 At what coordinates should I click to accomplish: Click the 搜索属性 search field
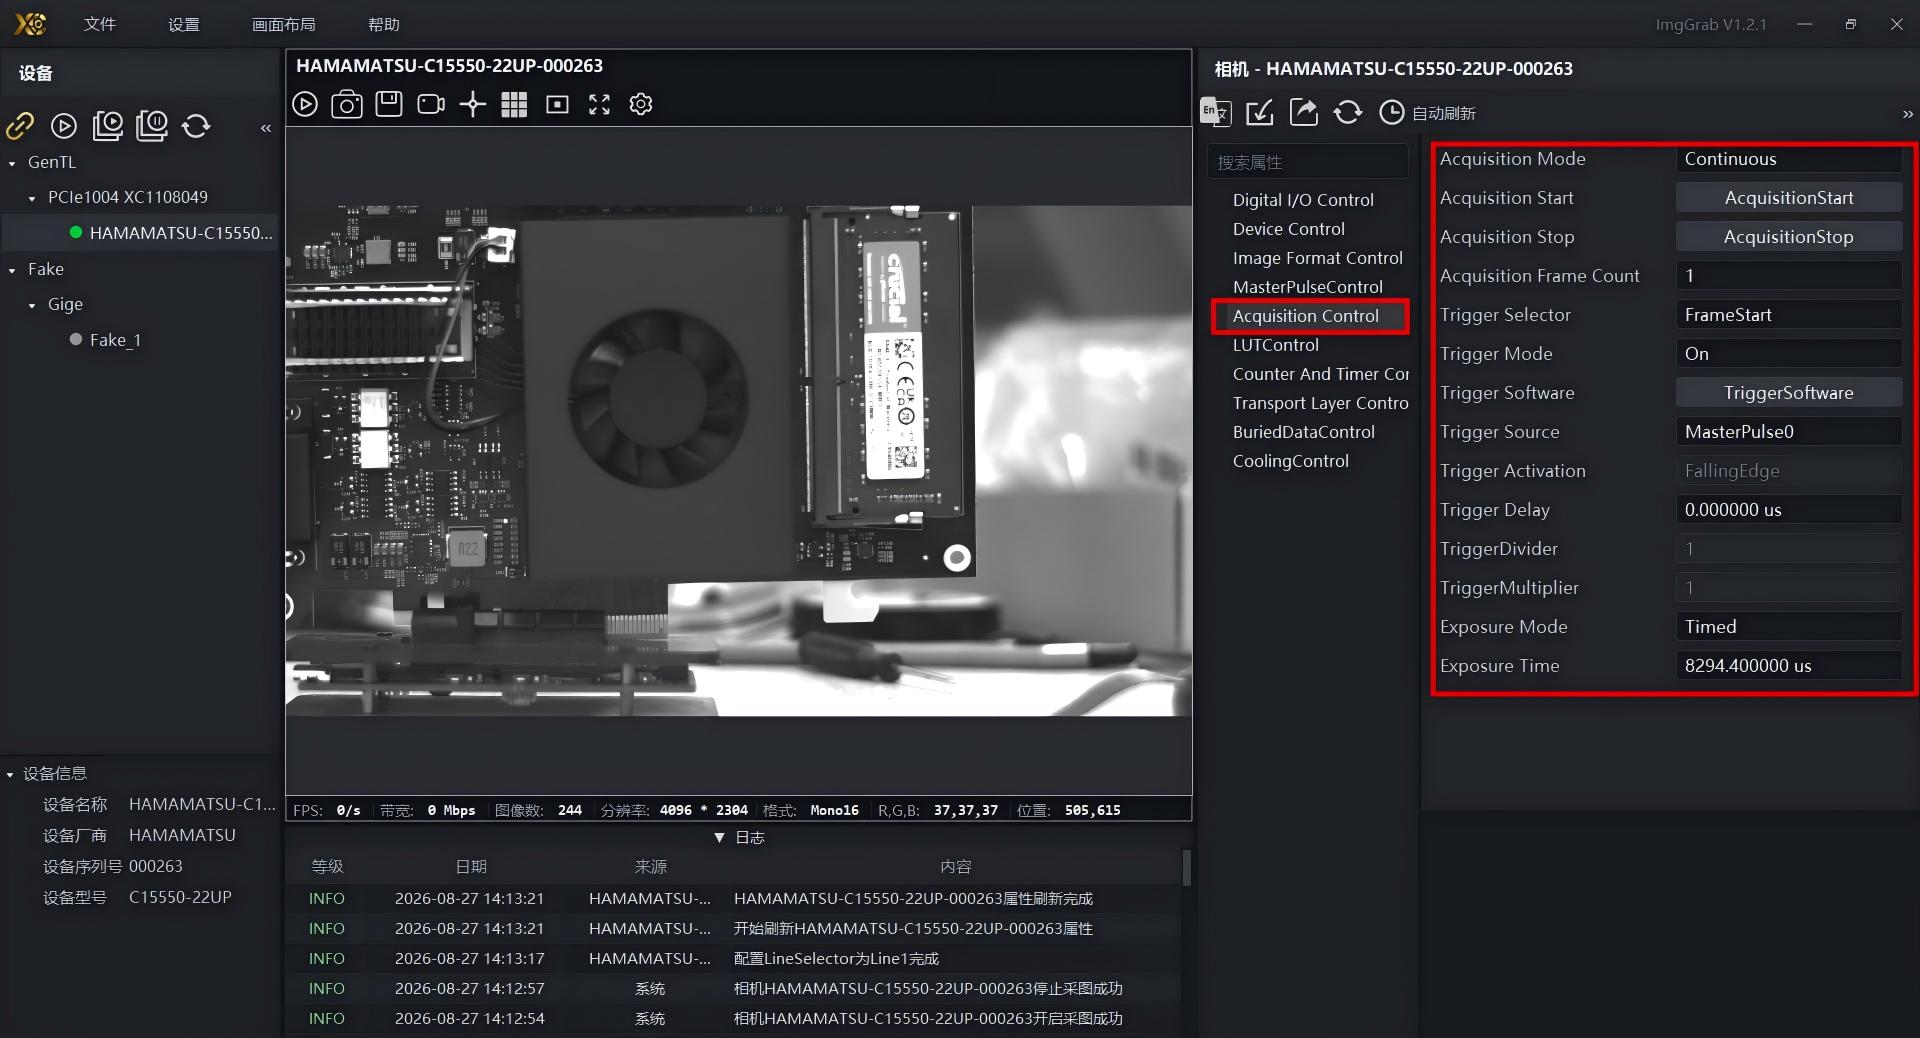[x=1308, y=162]
